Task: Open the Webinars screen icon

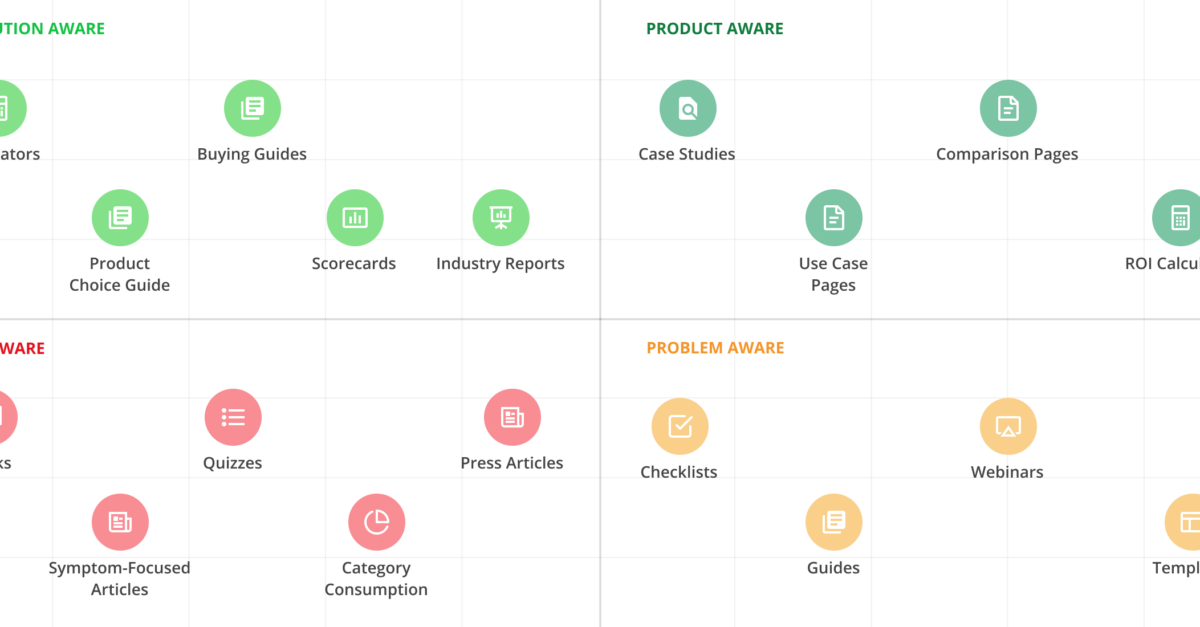Action: (x=1008, y=426)
